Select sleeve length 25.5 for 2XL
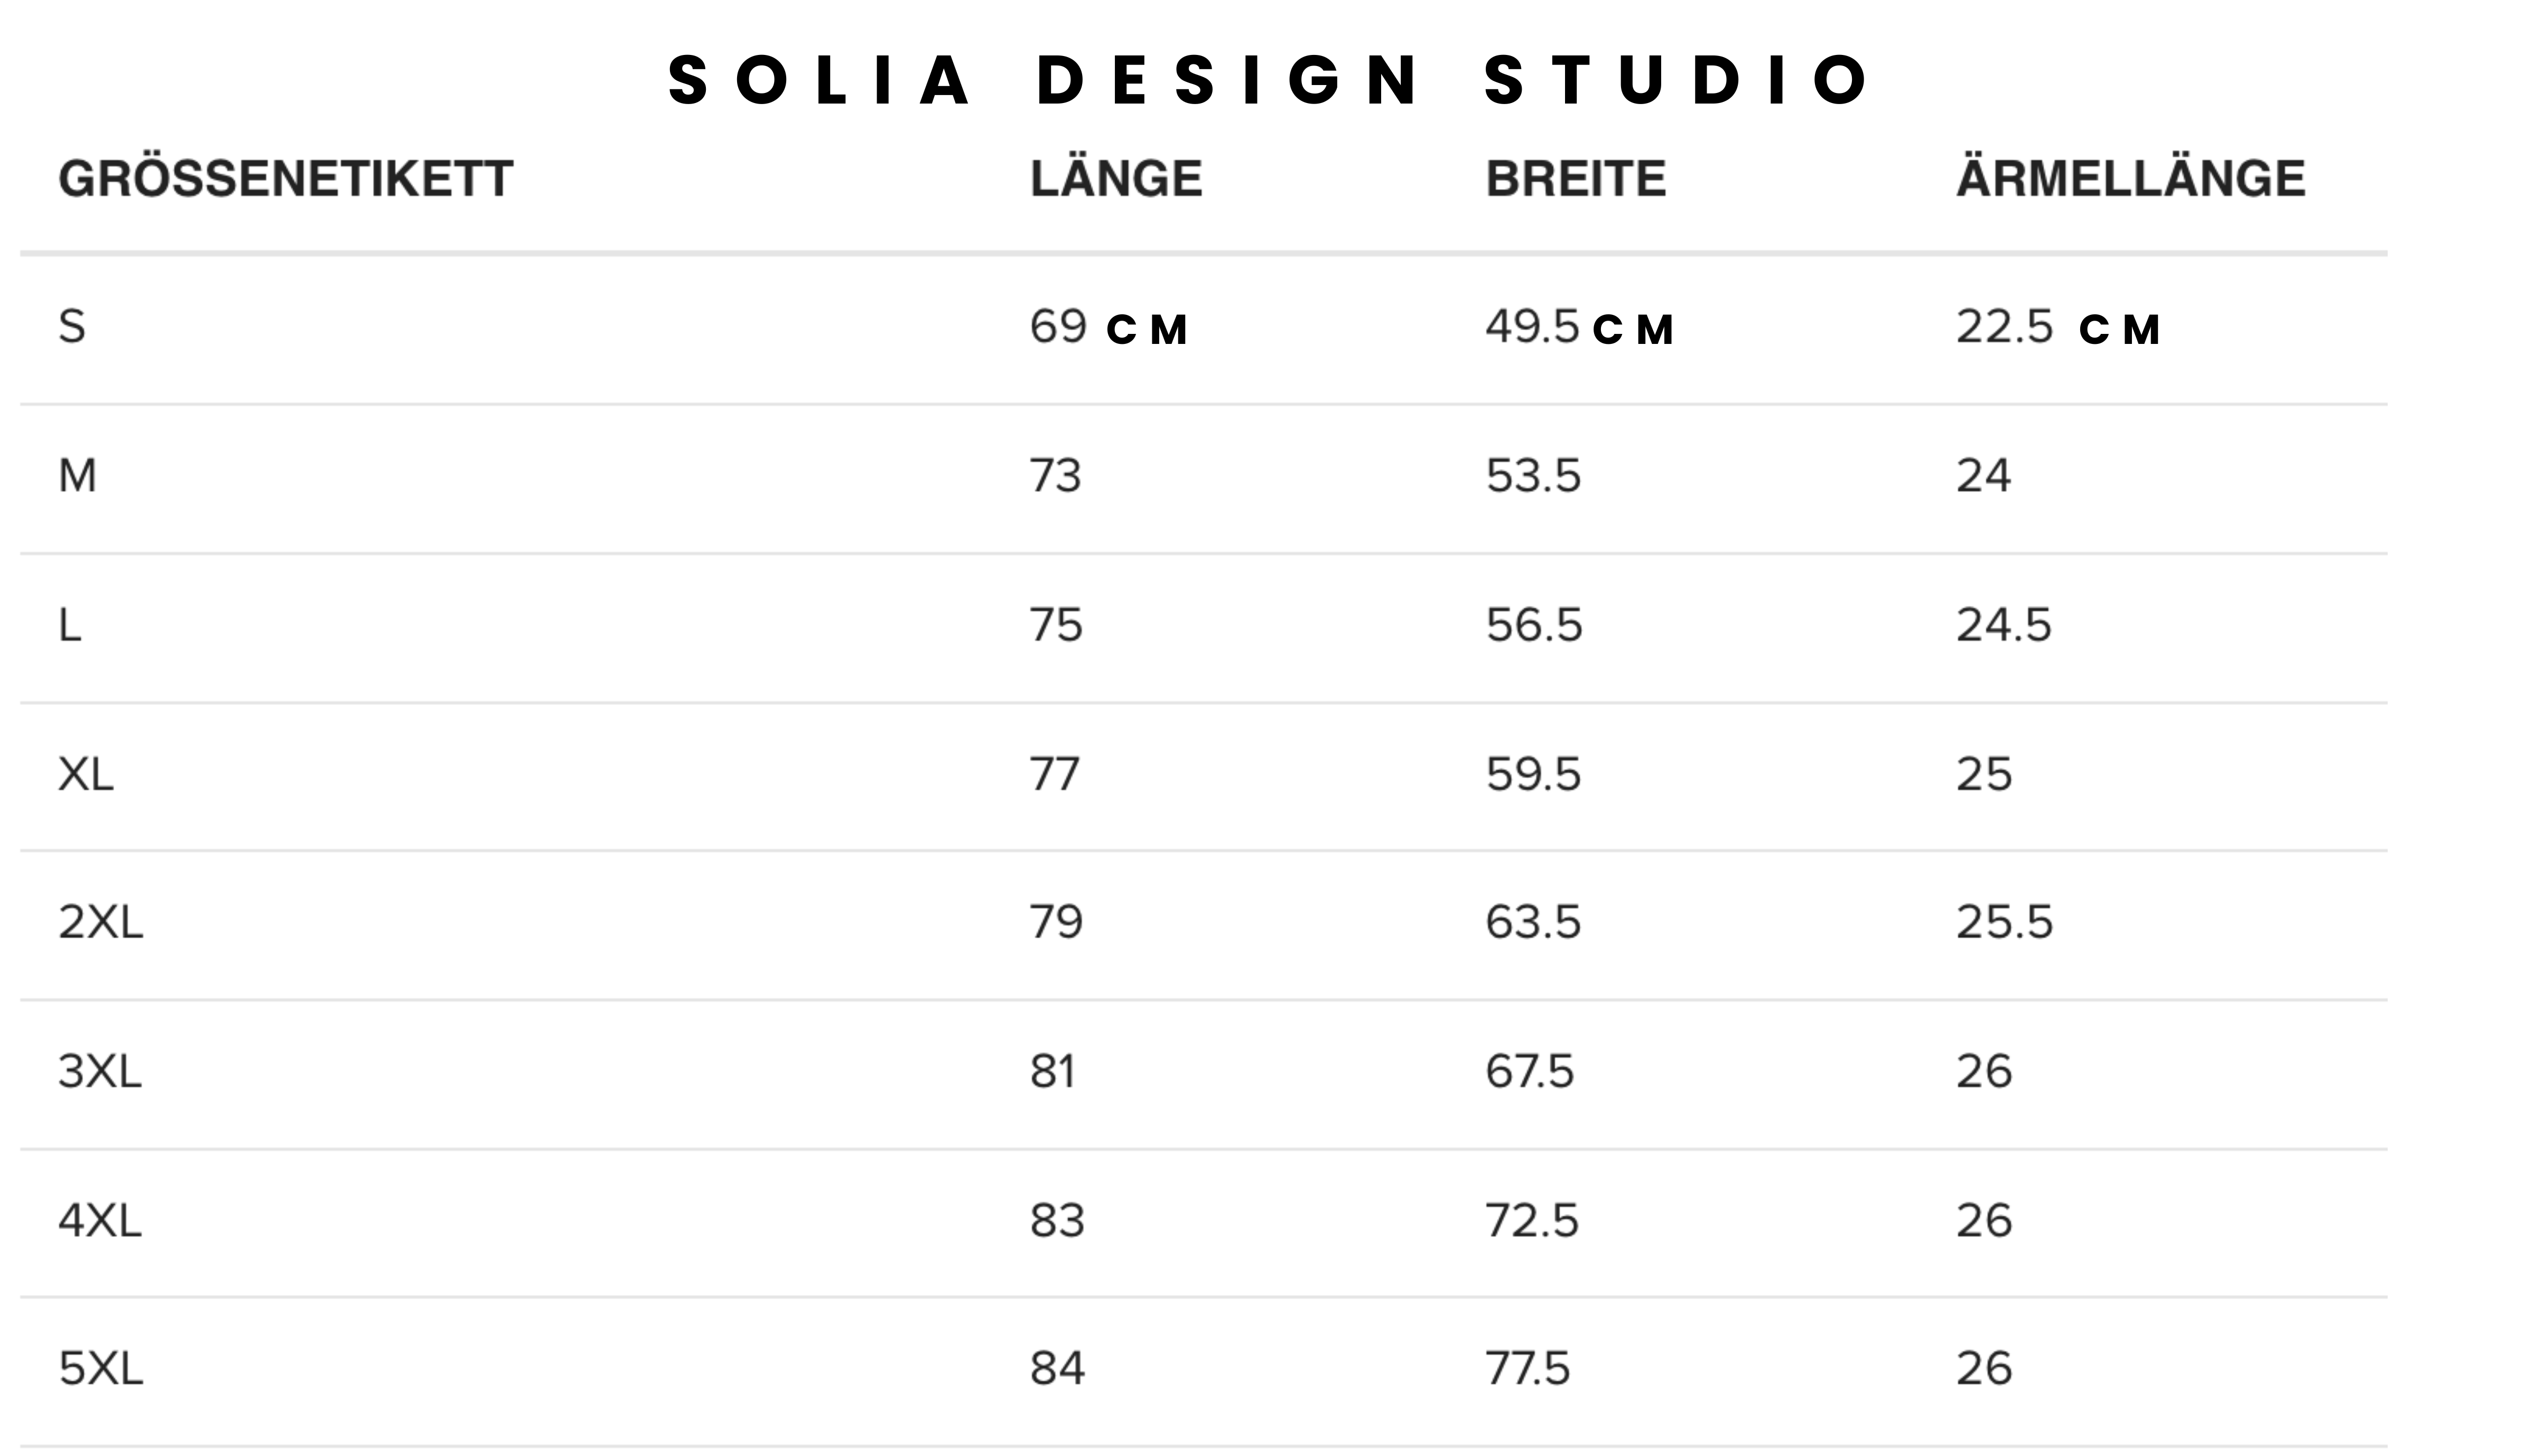 [x=2004, y=923]
